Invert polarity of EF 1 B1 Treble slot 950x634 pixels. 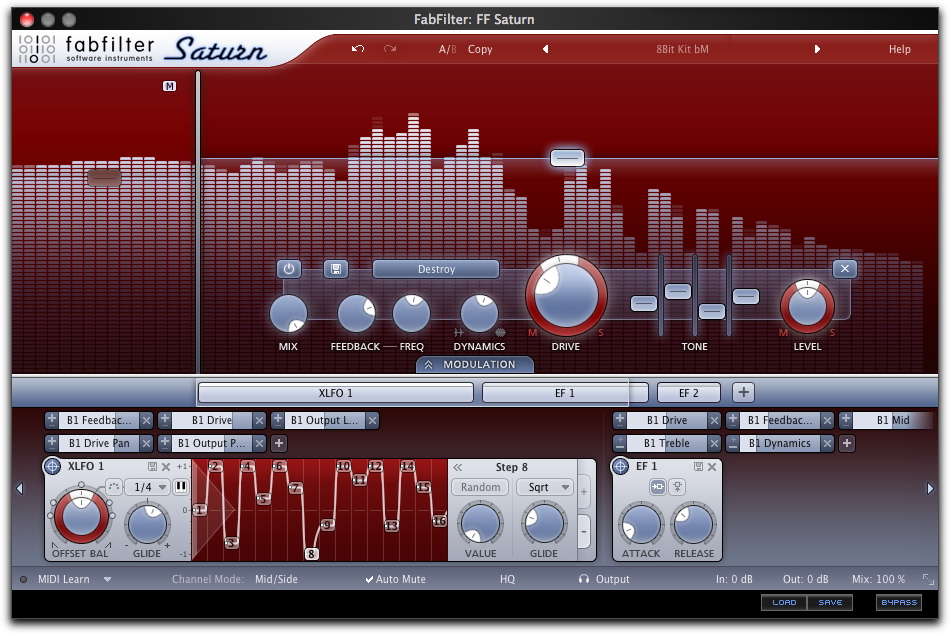[x=619, y=443]
